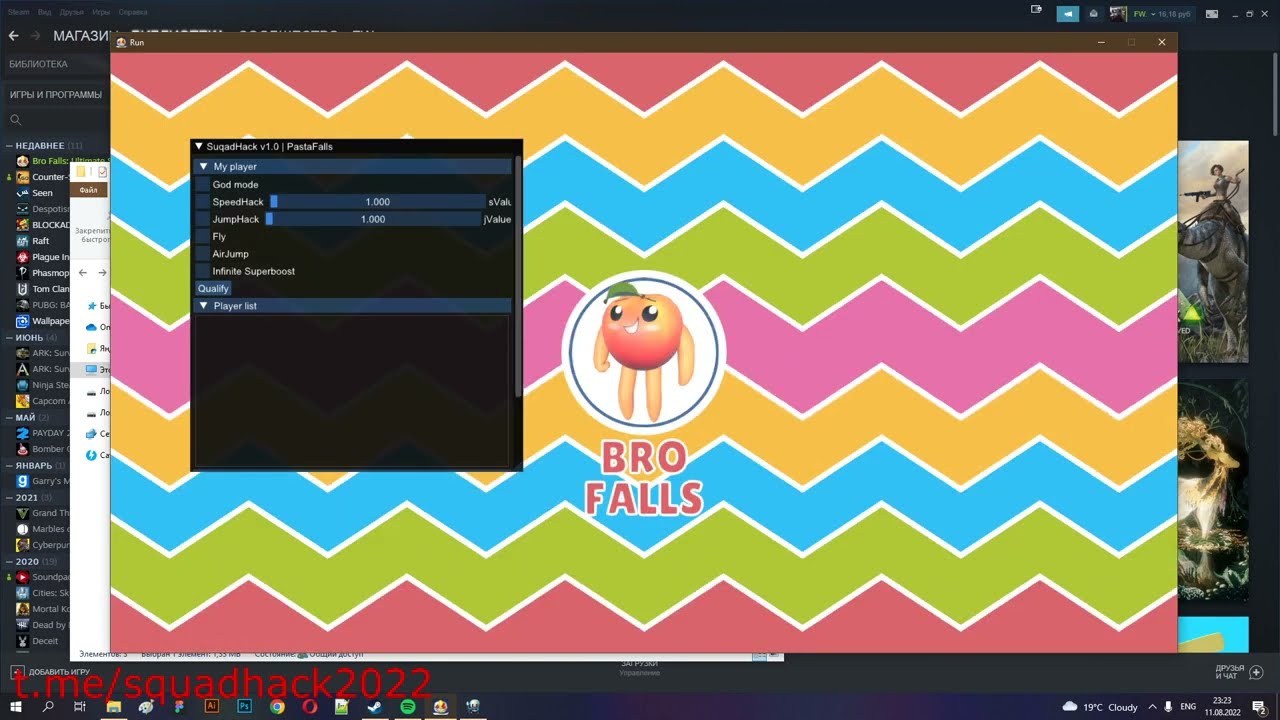Select Bro Falls game icon in library
This screenshot has height=720, width=1280.
(x=23, y=161)
